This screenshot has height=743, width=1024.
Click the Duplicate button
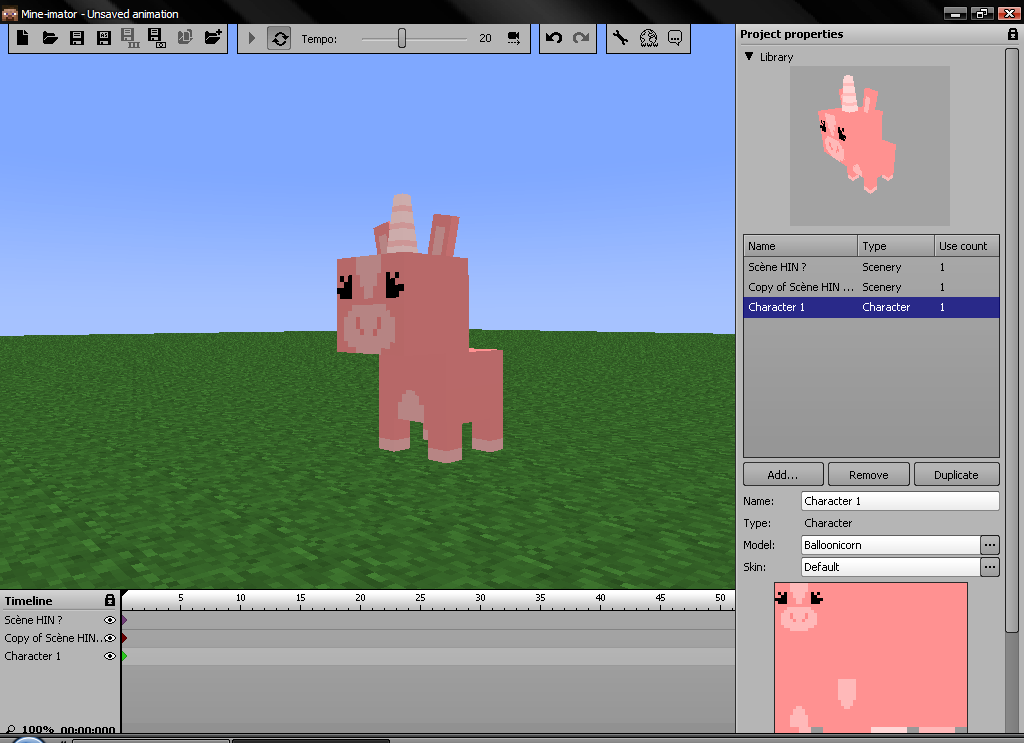point(956,475)
